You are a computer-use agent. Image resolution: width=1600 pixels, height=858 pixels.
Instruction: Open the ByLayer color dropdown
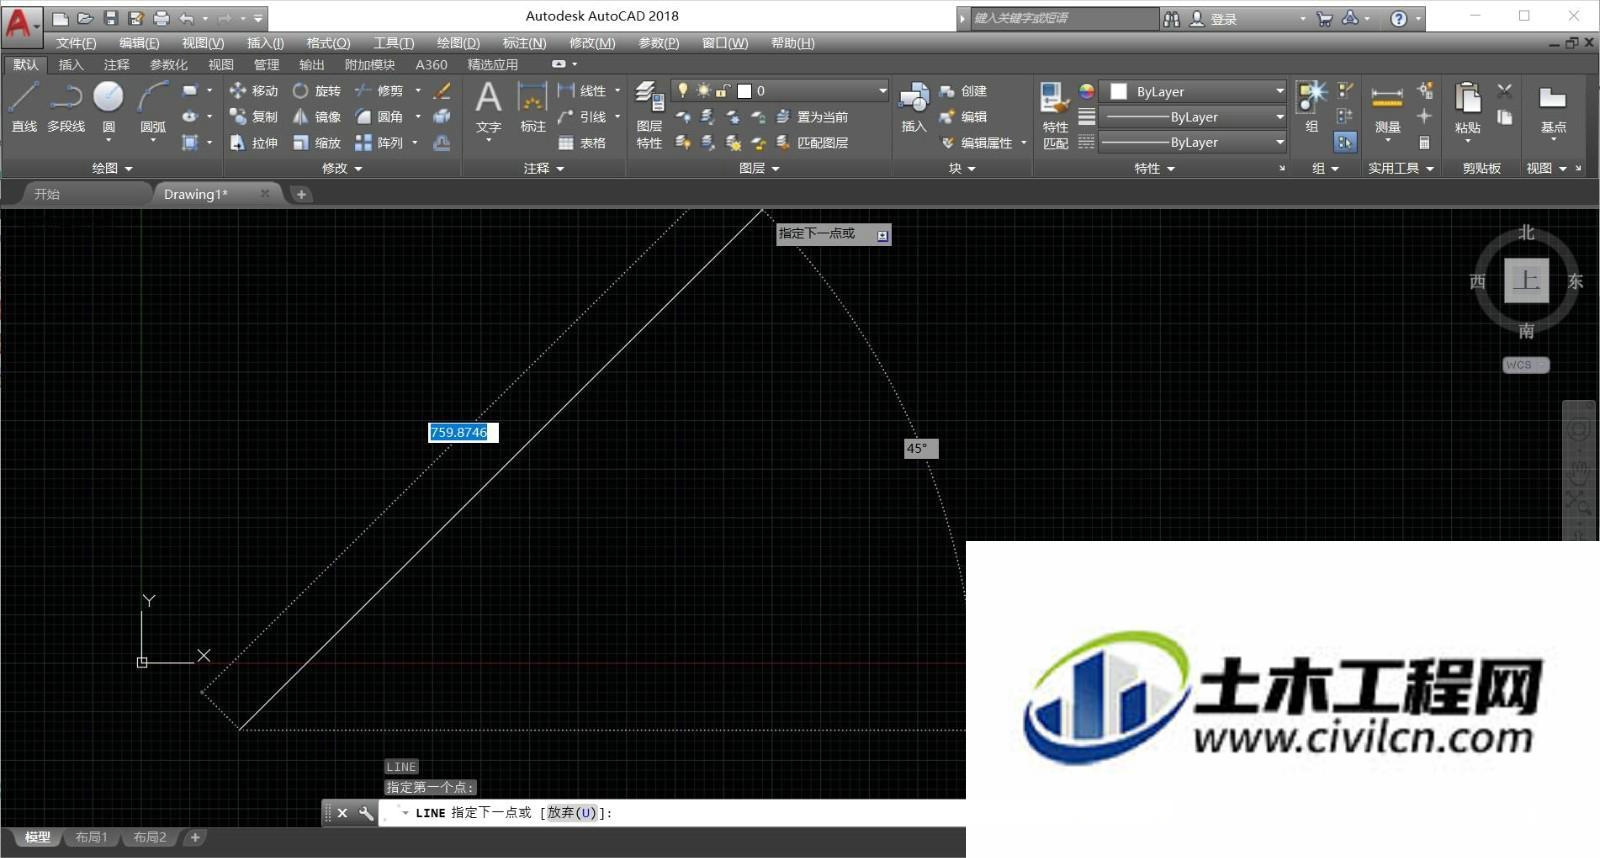pyautogui.click(x=1193, y=91)
